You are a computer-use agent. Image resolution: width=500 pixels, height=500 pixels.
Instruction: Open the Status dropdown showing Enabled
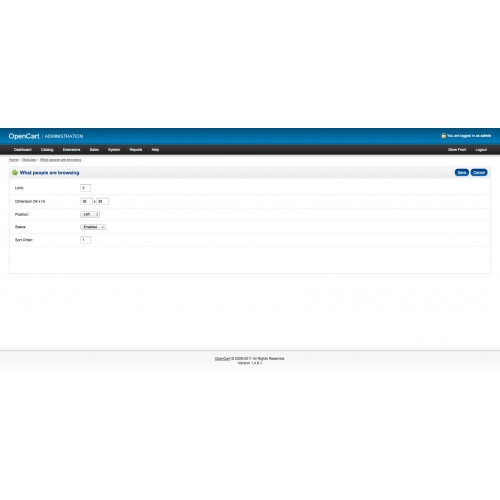click(93, 227)
